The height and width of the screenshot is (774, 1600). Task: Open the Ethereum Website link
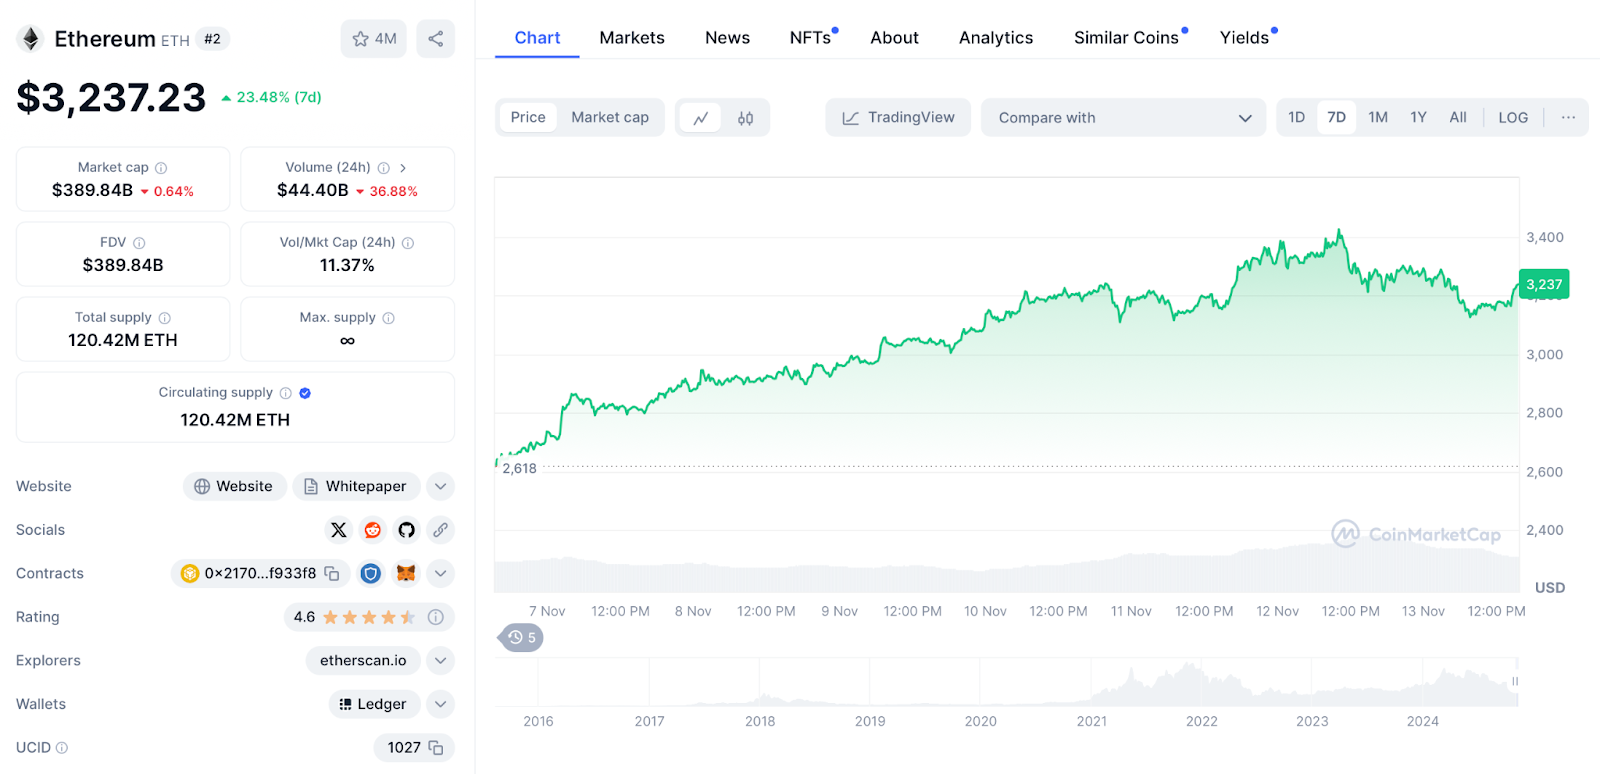(x=234, y=487)
